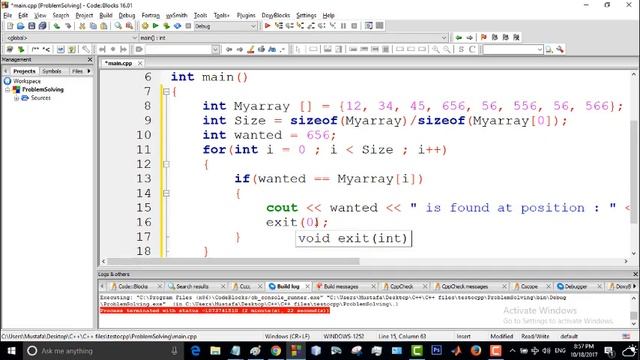Click the red process terminated log line
This screenshot has width=640, height=360.
click(x=215, y=311)
